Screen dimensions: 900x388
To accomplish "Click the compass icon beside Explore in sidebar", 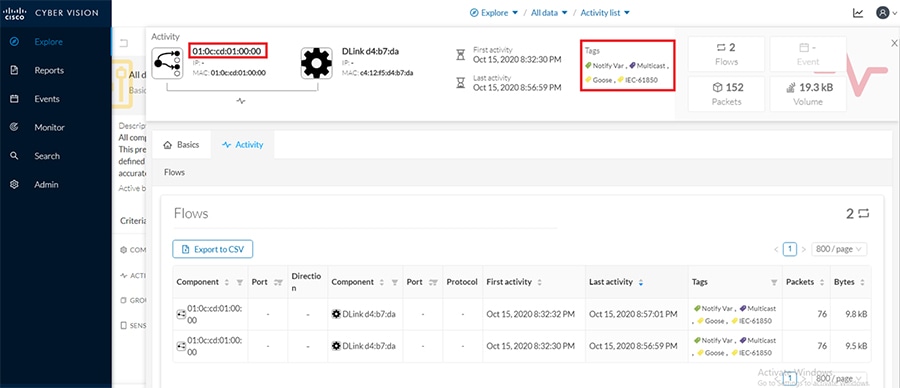I will [x=14, y=42].
